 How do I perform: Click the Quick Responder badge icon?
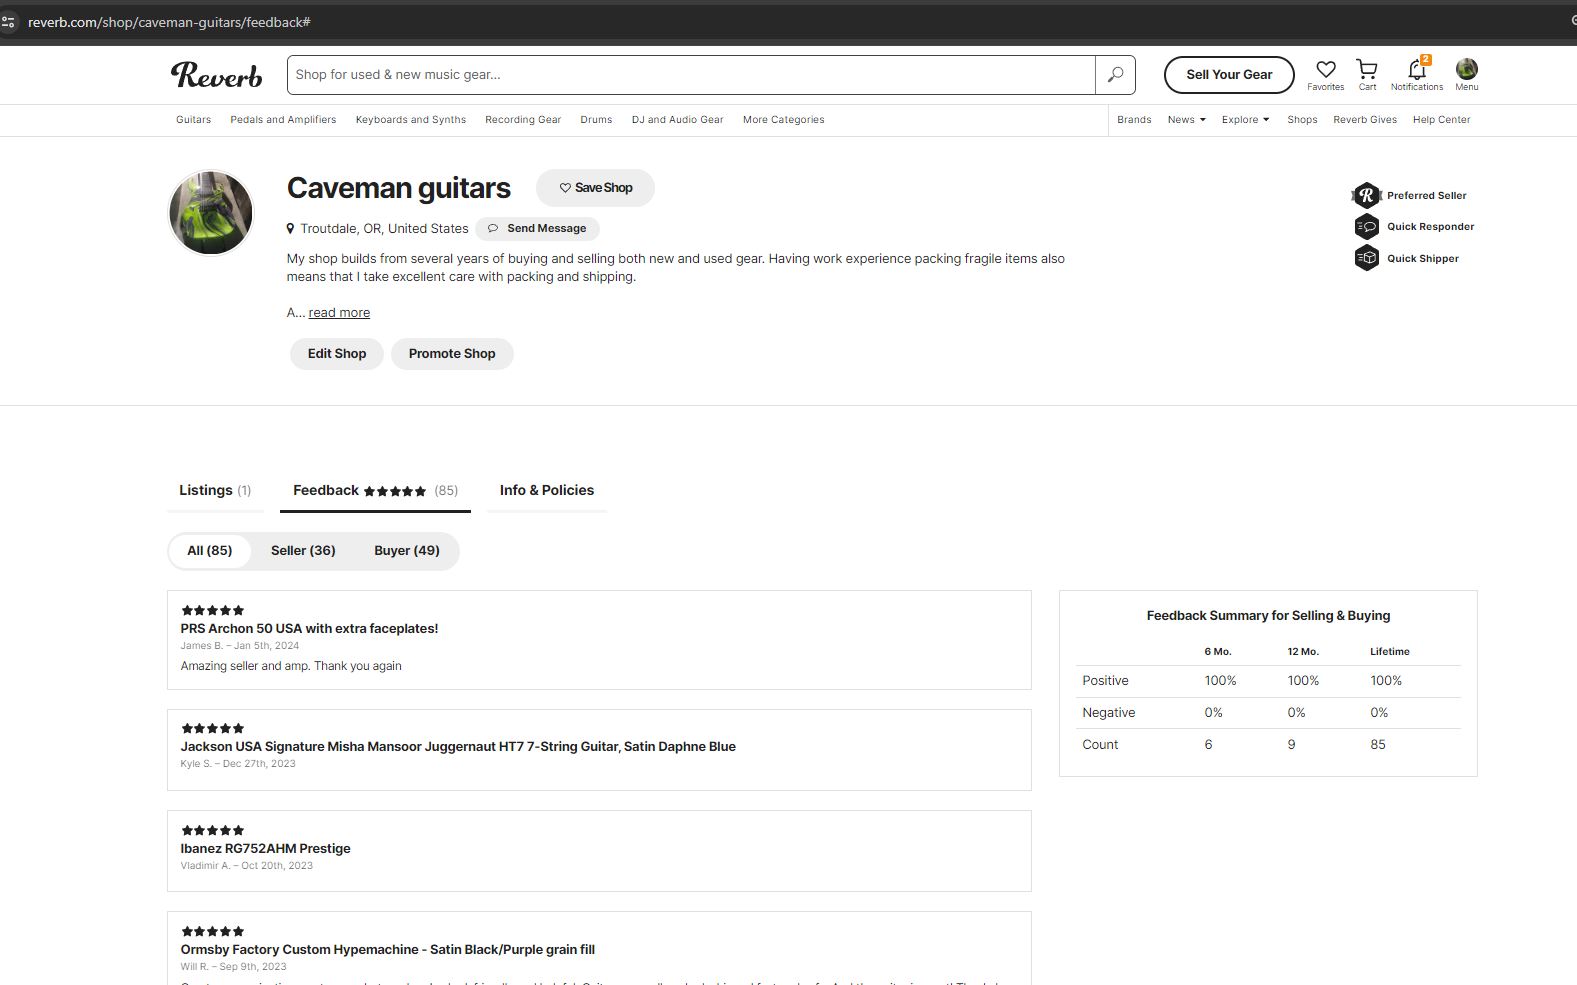(1366, 227)
